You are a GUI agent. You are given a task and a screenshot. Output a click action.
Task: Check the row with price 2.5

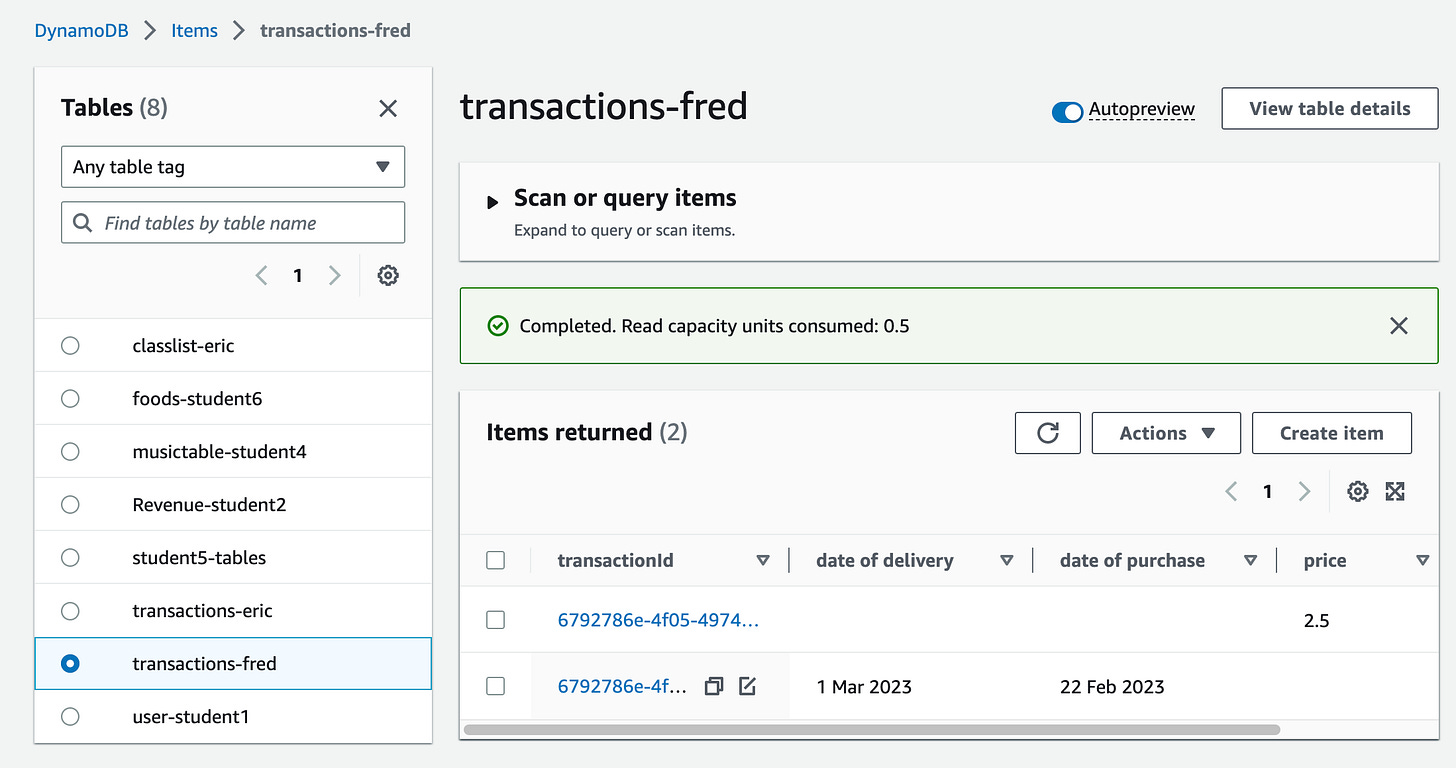[x=495, y=620]
